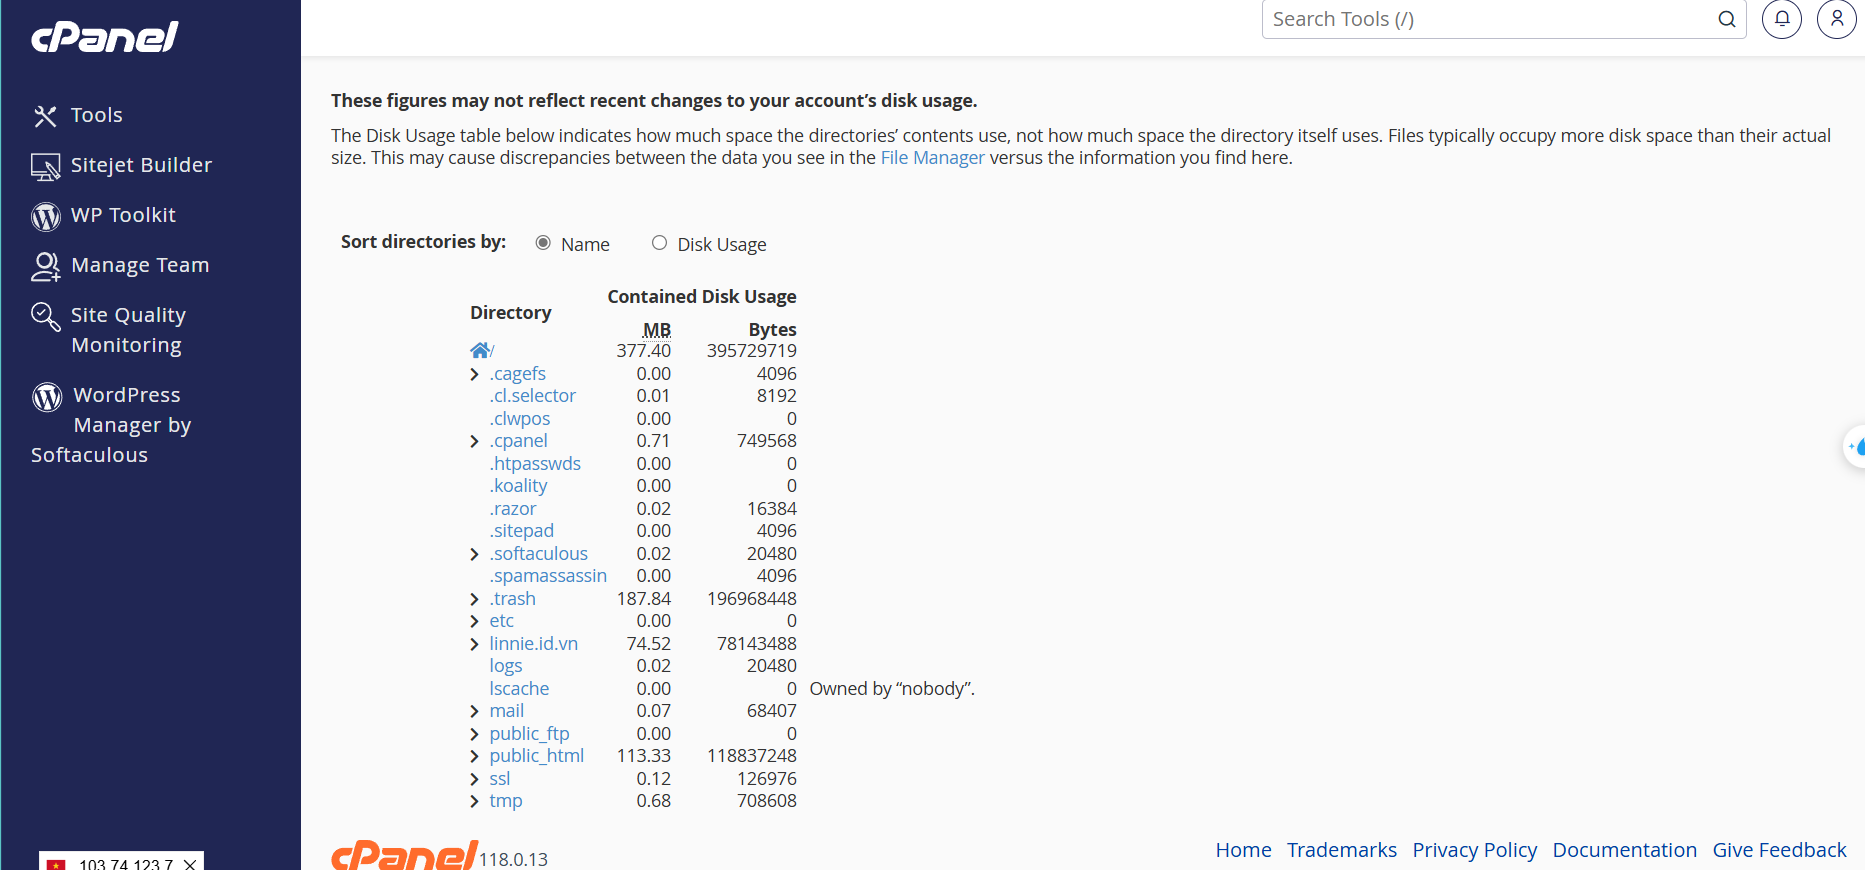Expand the tmp directory
Screen dimensions: 1865x870
(x=475, y=801)
